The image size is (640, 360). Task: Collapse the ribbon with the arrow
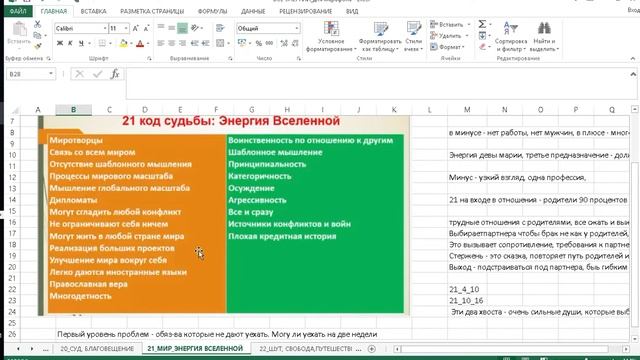click(633, 59)
